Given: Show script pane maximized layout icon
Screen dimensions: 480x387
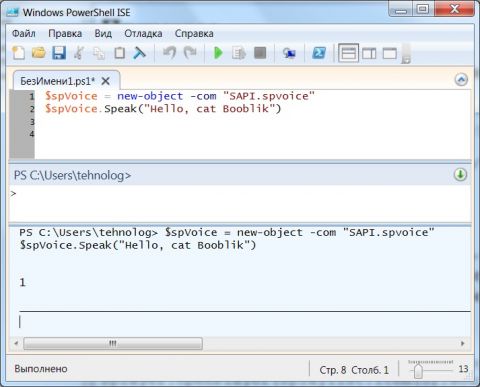Looking at the screenshot, I should (x=389, y=53).
